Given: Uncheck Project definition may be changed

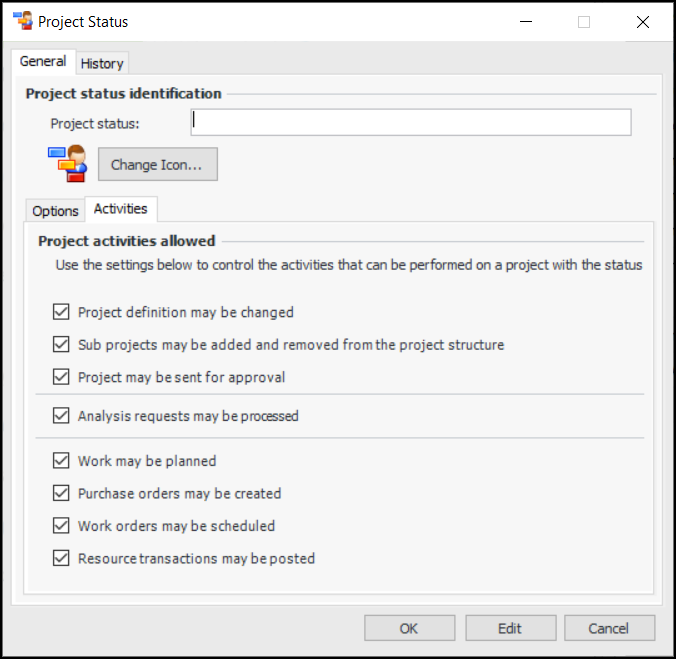Looking at the screenshot, I should (61, 313).
